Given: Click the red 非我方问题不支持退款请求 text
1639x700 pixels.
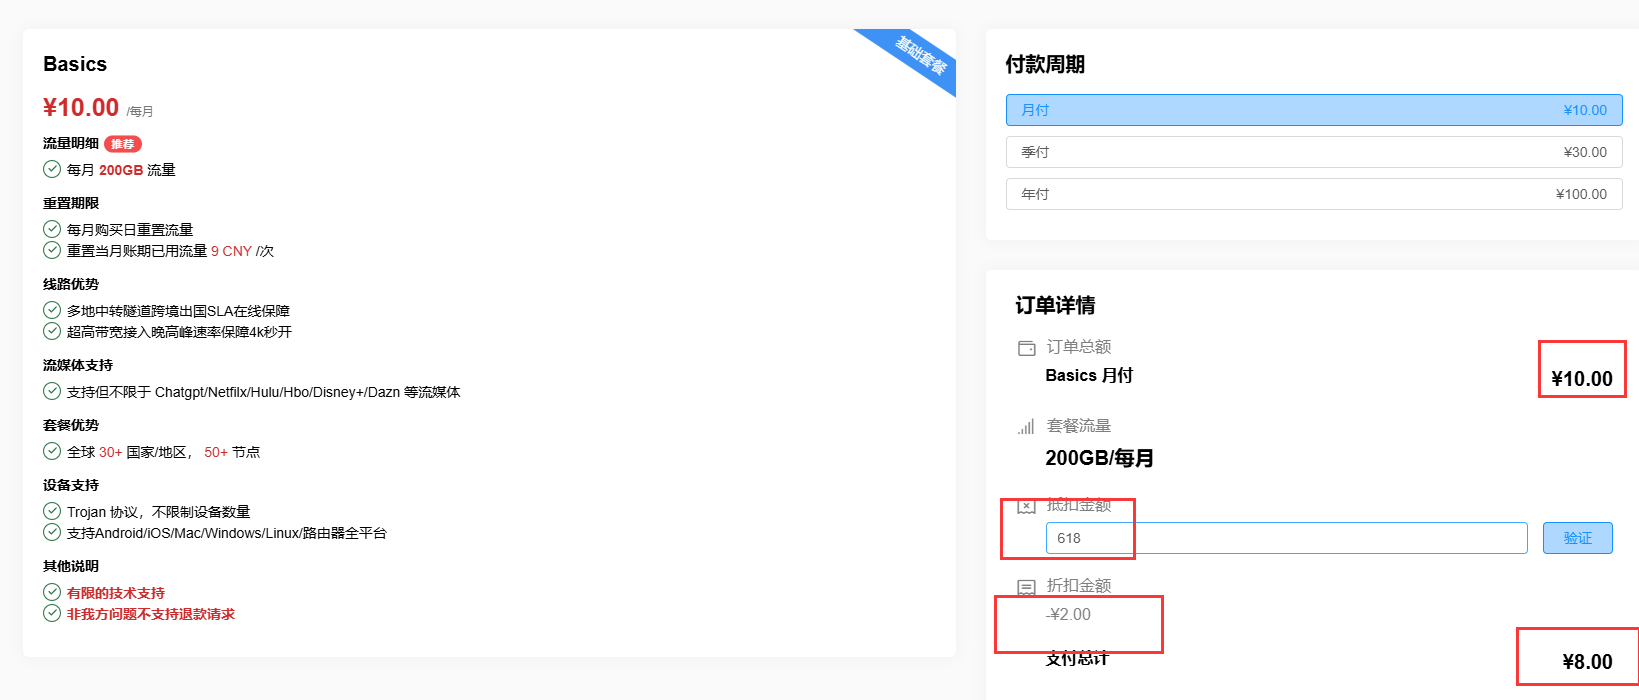Looking at the screenshot, I should point(151,614).
